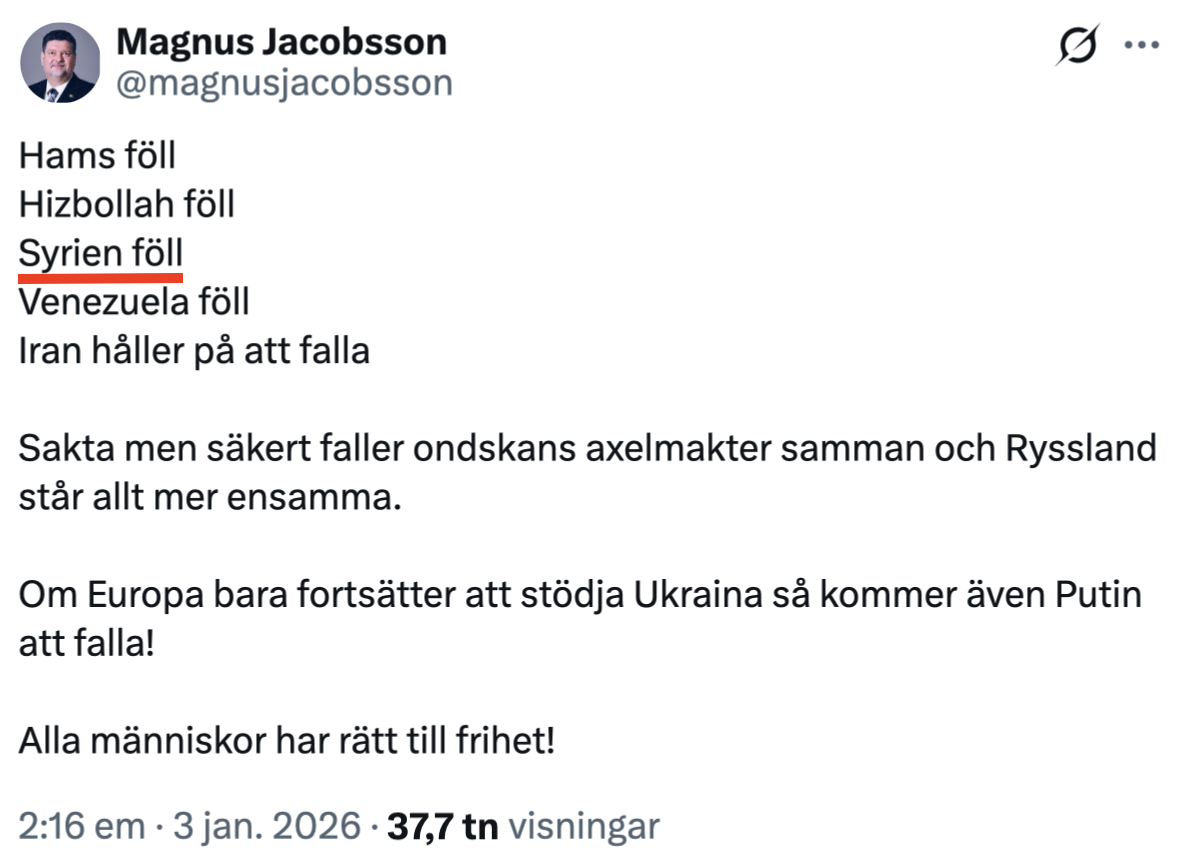Click the 'Iran håller på att falla' line
This screenshot has height=868, width=1196.
pyautogui.click(x=194, y=350)
